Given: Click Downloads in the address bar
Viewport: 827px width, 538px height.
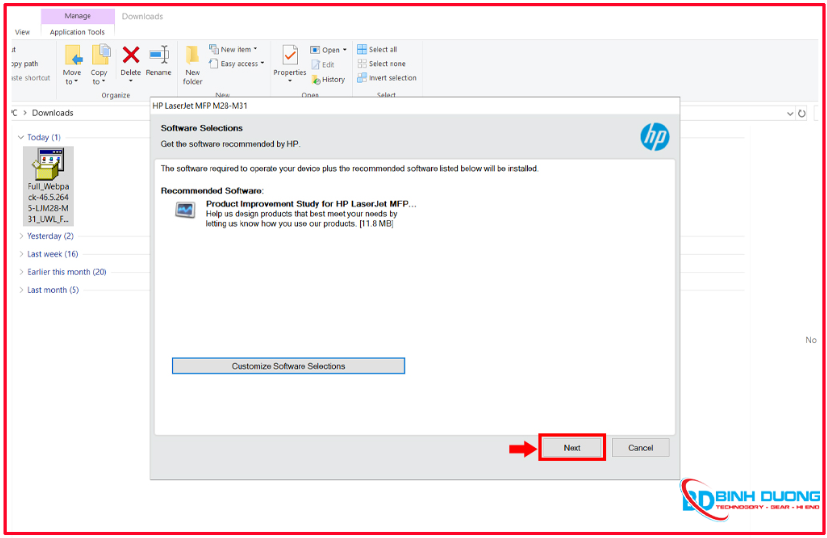Looking at the screenshot, I should pyautogui.click(x=52, y=112).
